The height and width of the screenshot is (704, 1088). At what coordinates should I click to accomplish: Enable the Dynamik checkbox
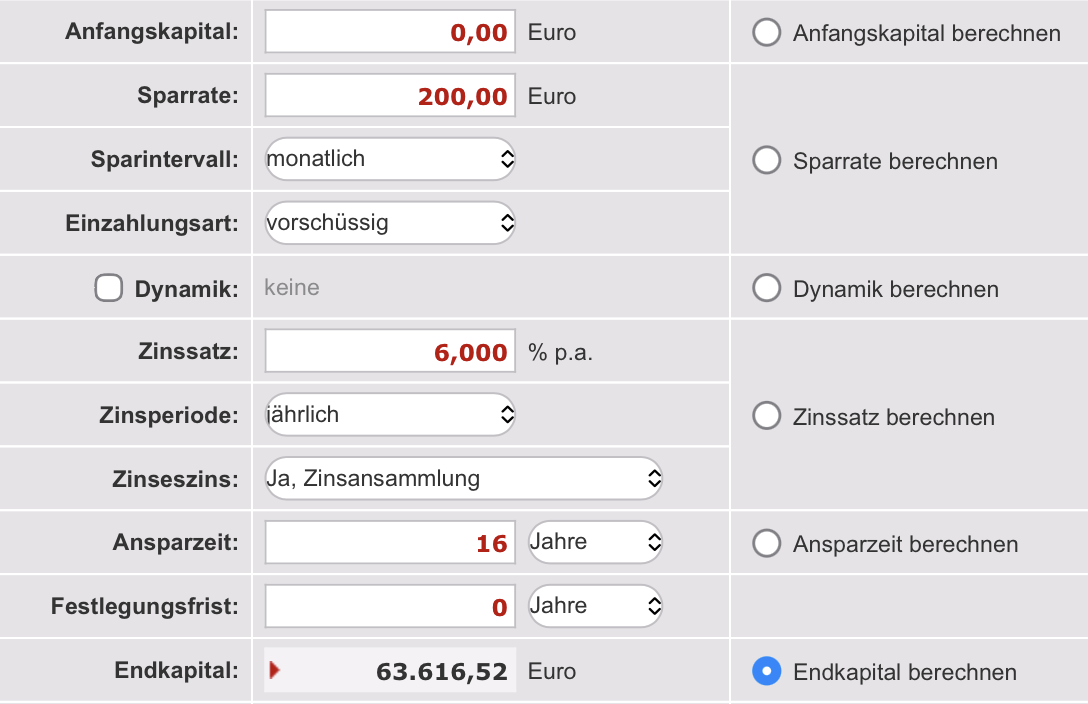pyautogui.click(x=109, y=288)
